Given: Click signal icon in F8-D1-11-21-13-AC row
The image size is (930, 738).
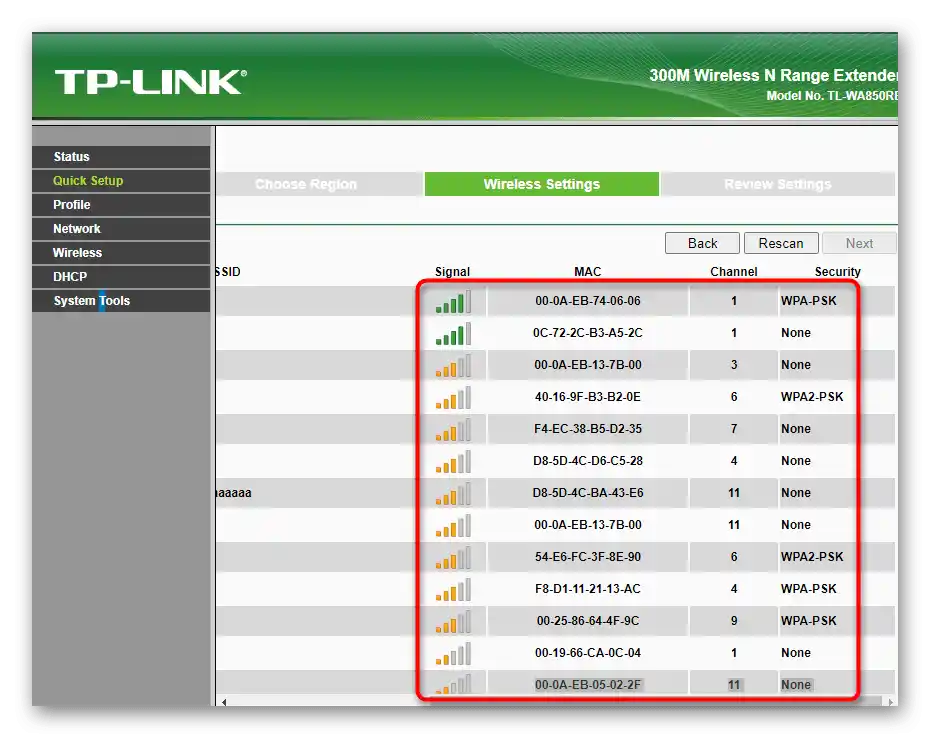Looking at the screenshot, I should tap(453, 590).
